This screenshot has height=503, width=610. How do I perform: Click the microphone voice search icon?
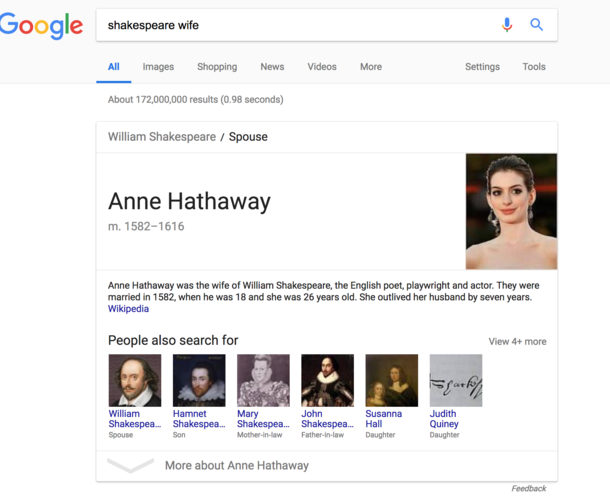(x=507, y=25)
